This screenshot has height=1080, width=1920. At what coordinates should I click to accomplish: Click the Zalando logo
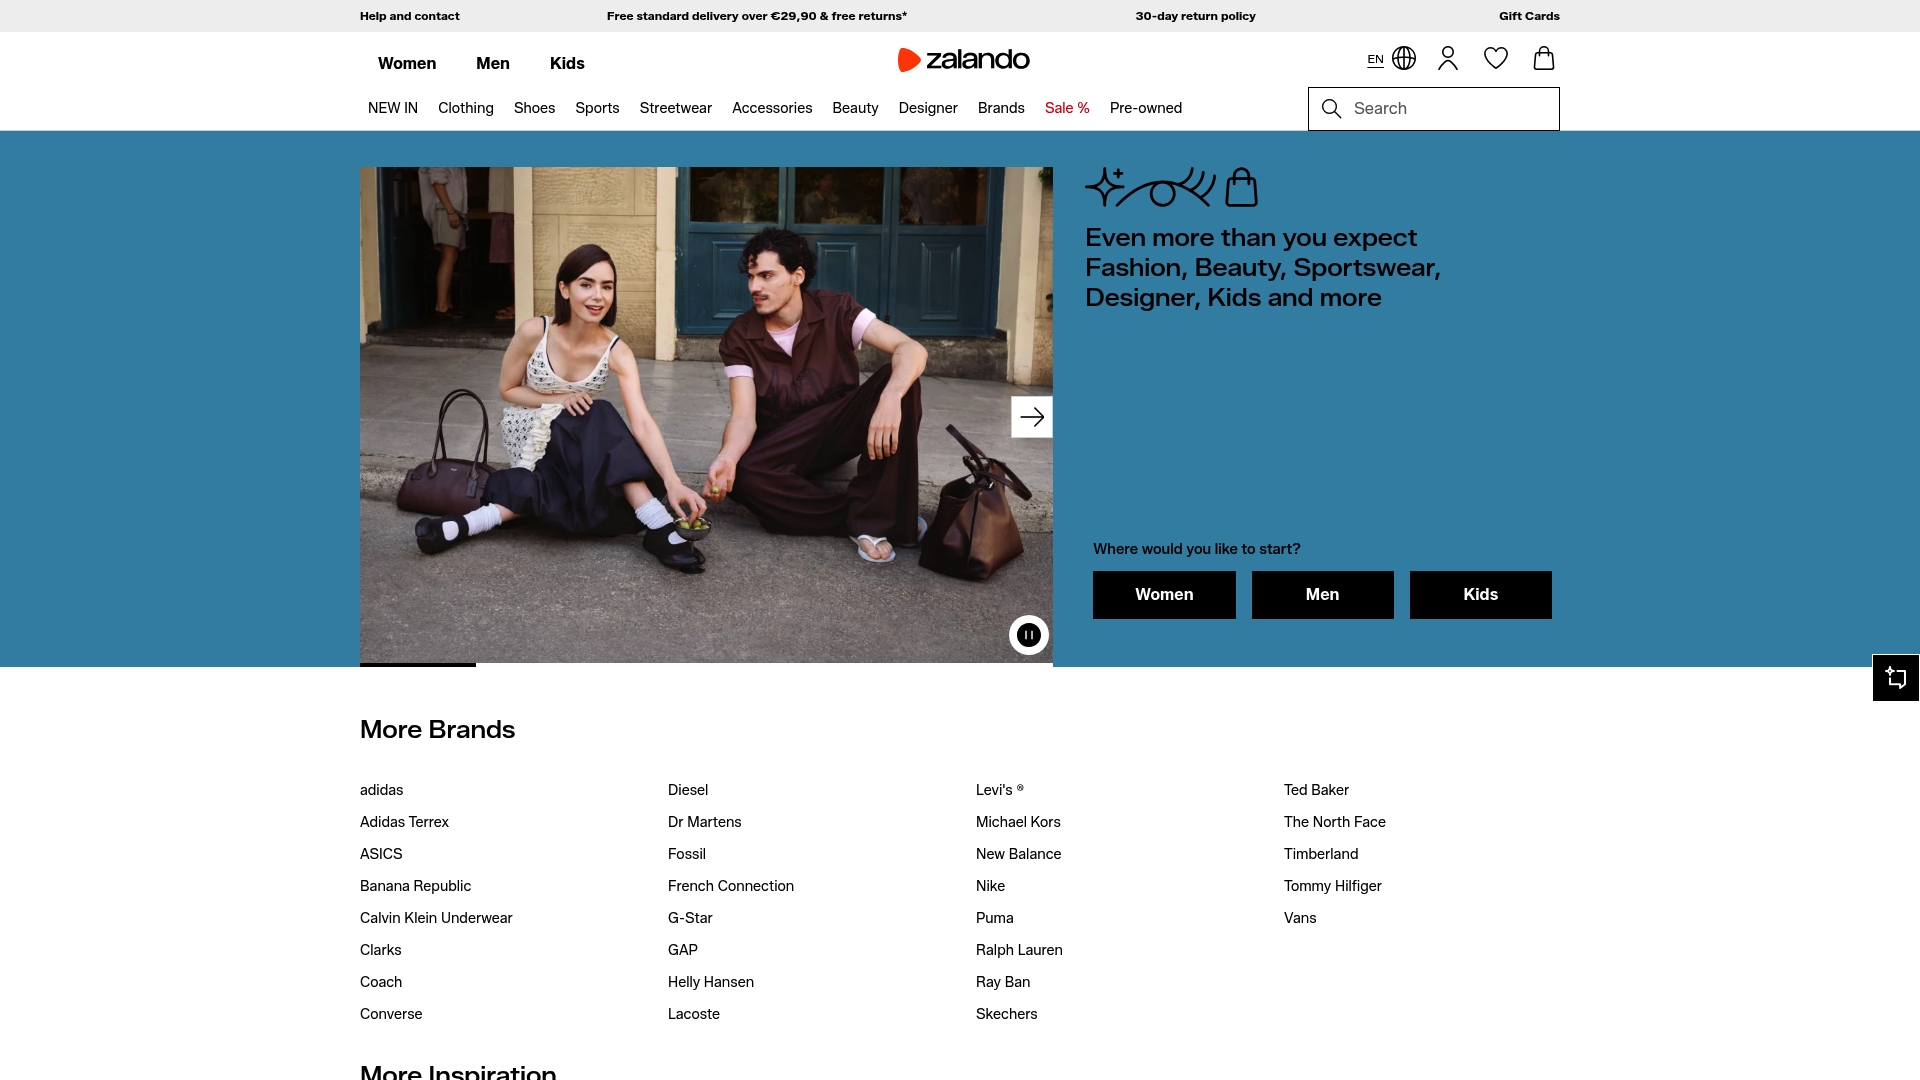click(964, 60)
